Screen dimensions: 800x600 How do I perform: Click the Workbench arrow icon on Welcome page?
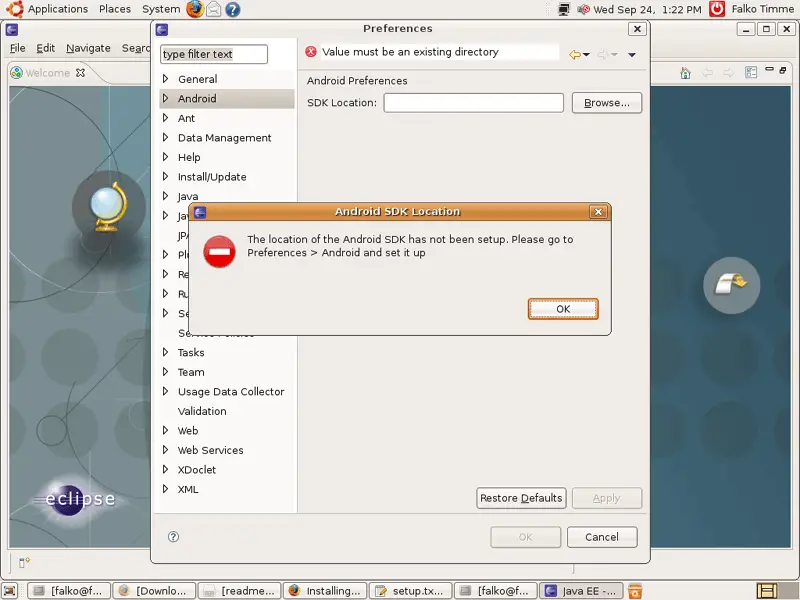click(x=731, y=285)
